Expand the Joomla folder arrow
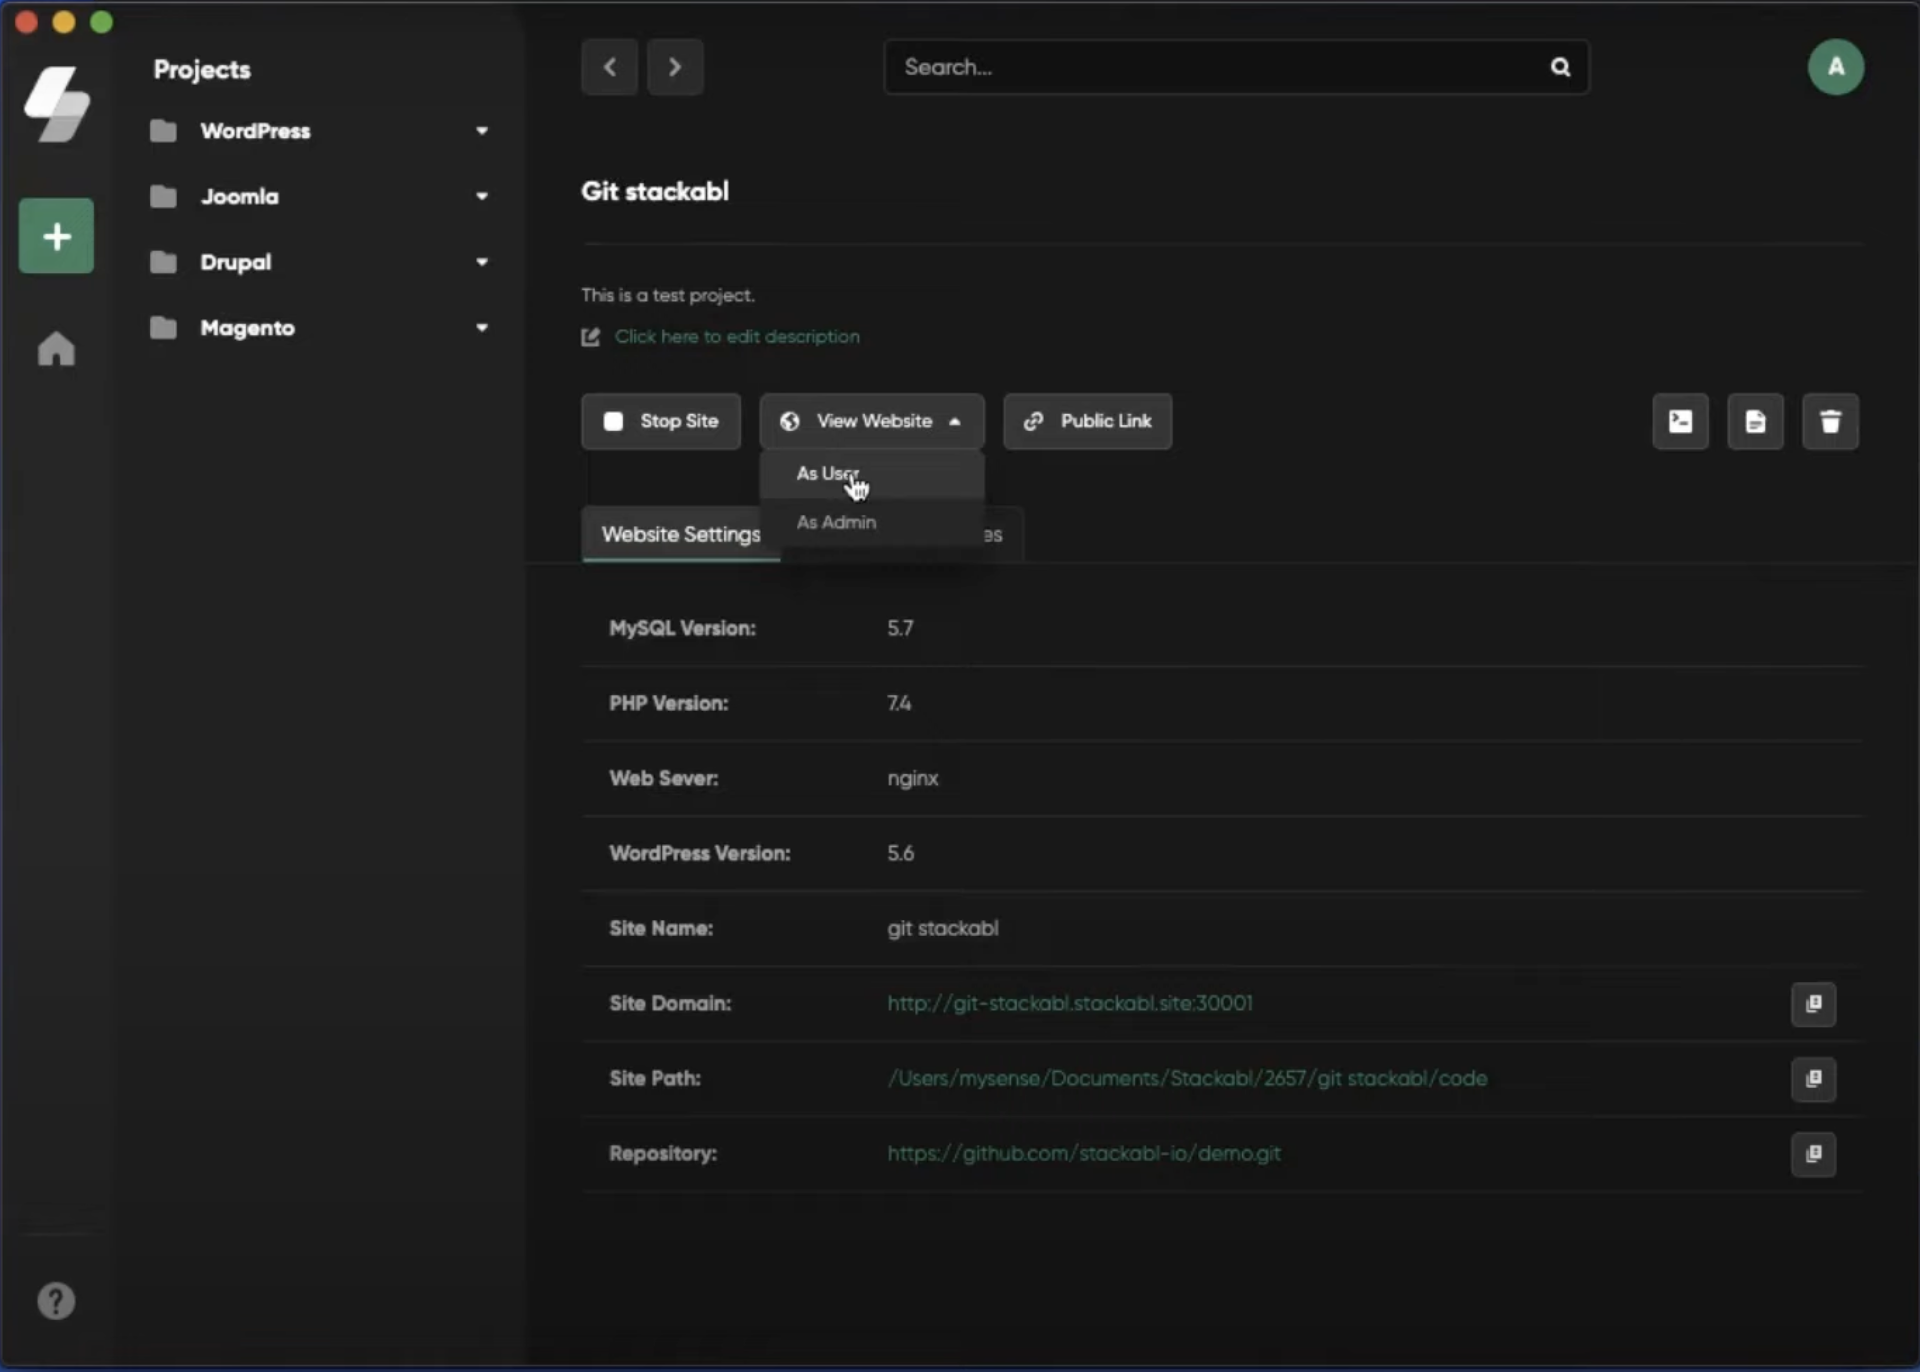Image resolution: width=1920 pixels, height=1372 pixels. (482, 196)
